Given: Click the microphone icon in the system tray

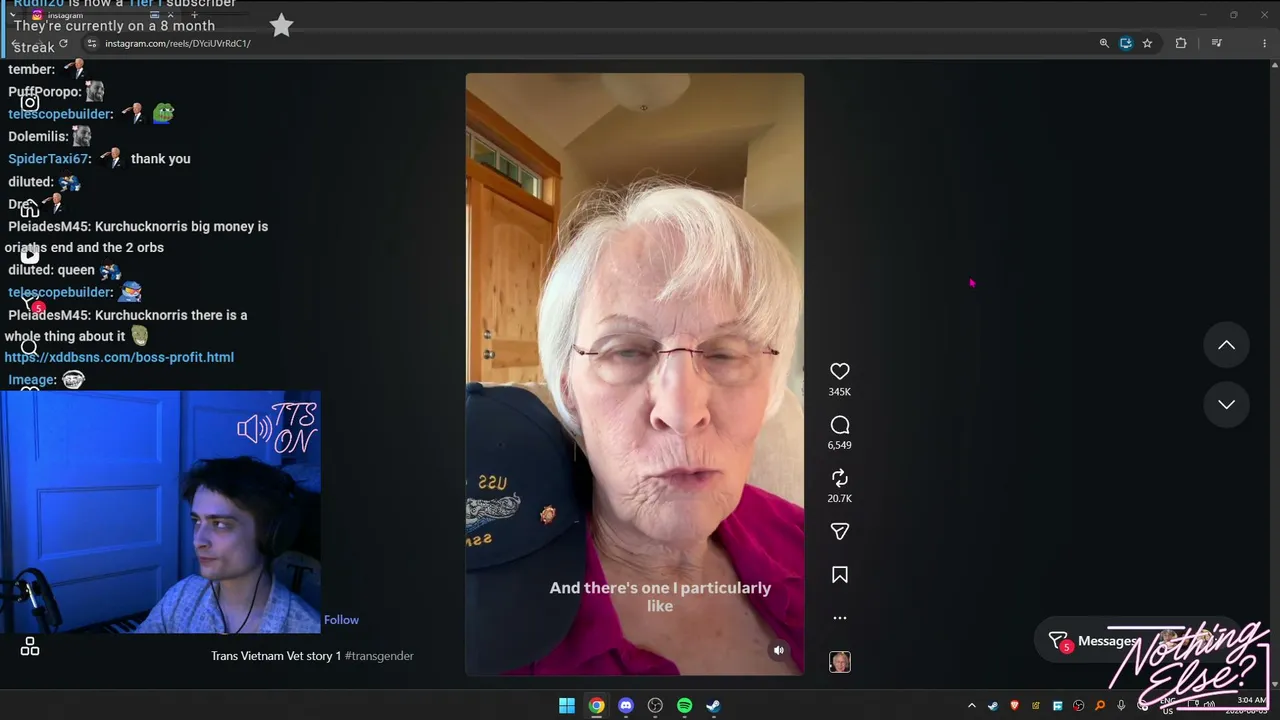Looking at the screenshot, I should coord(1121,706).
